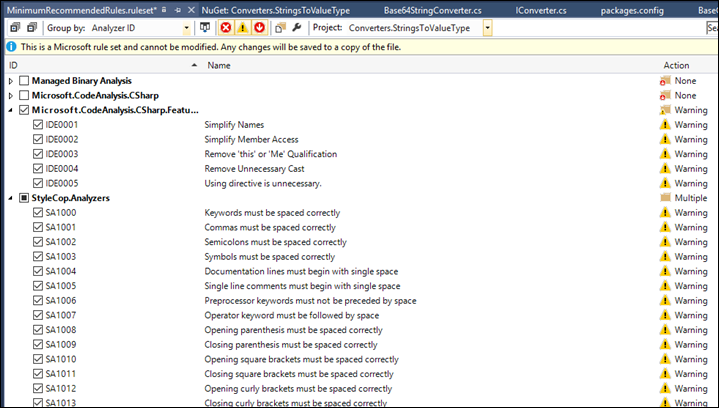Click Warning action text for SA1009
This screenshot has width=719, height=408.
coord(691,345)
